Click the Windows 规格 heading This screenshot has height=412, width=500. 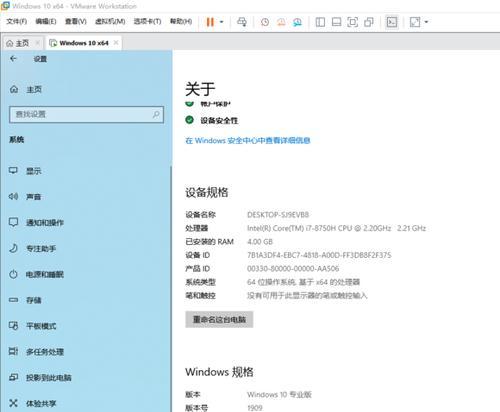[219, 372]
